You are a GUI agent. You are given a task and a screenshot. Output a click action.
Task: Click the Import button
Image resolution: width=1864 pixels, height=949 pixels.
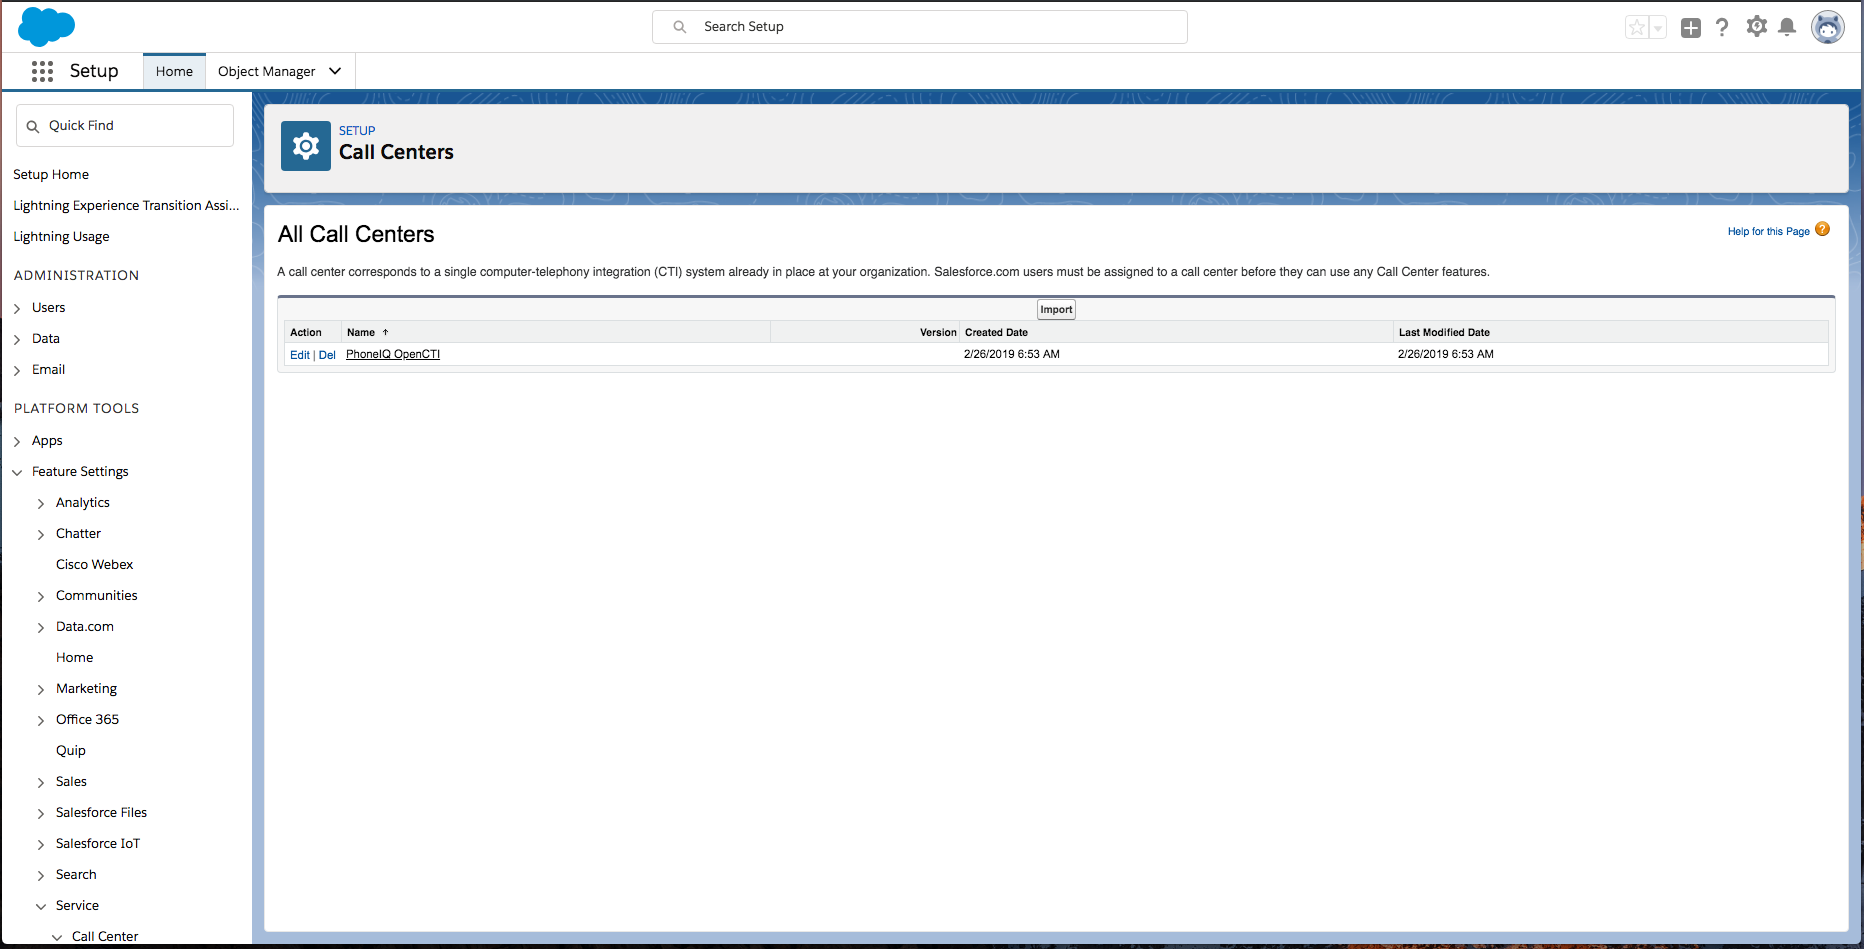(1055, 310)
